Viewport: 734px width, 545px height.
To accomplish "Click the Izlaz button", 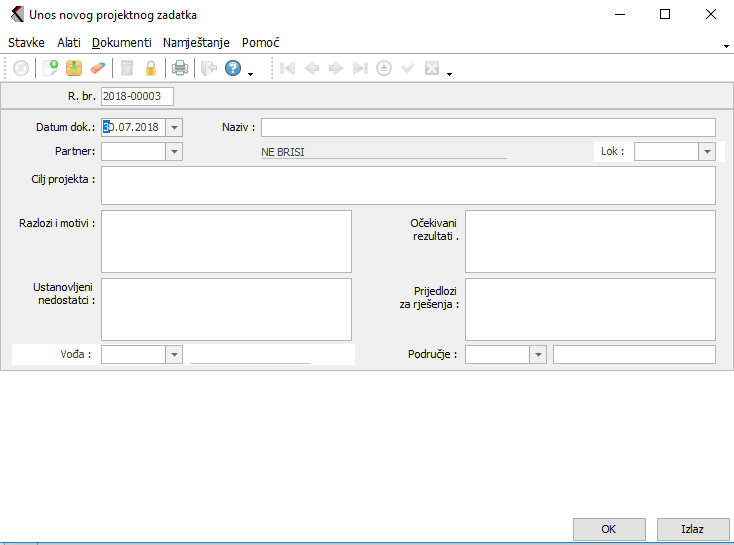I will point(693,529).
